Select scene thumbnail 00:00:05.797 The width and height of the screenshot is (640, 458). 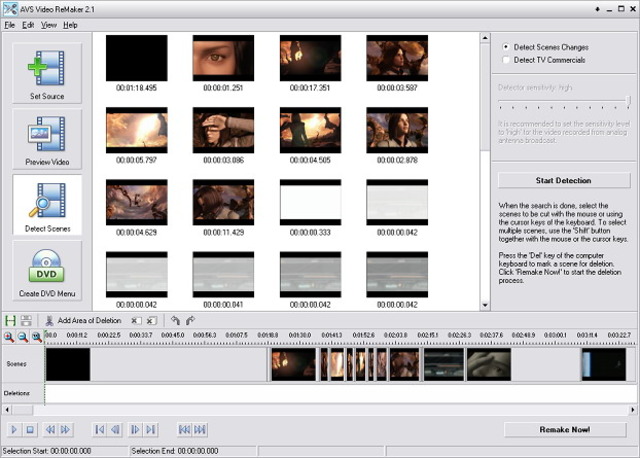pyautogui.click(x=136, y=130)
